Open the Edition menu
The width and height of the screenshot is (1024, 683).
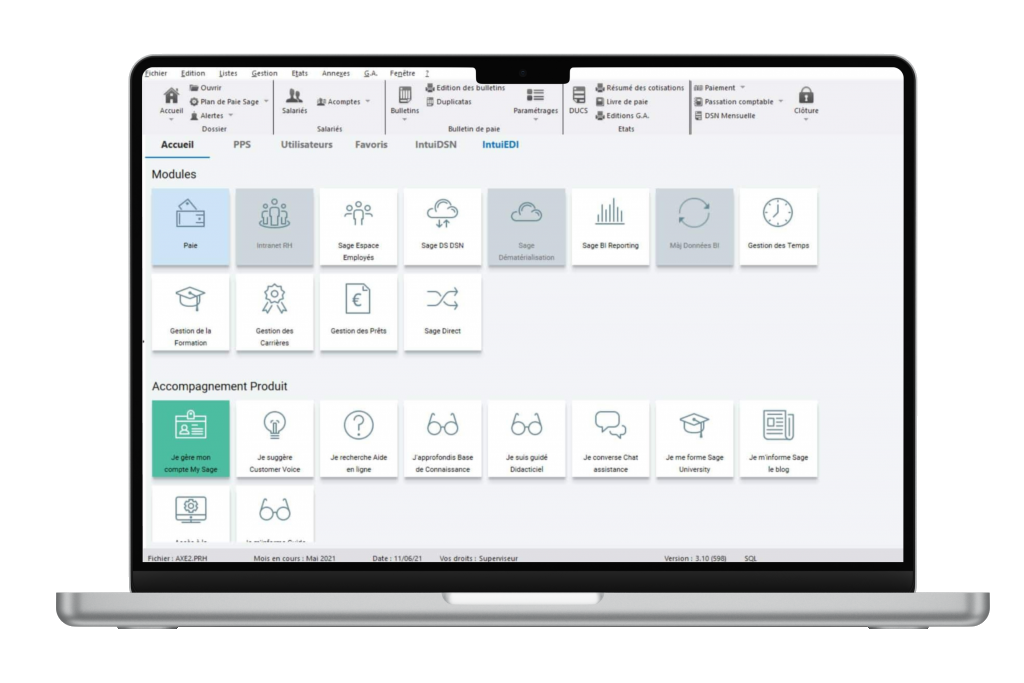click(x=193, y=73)
